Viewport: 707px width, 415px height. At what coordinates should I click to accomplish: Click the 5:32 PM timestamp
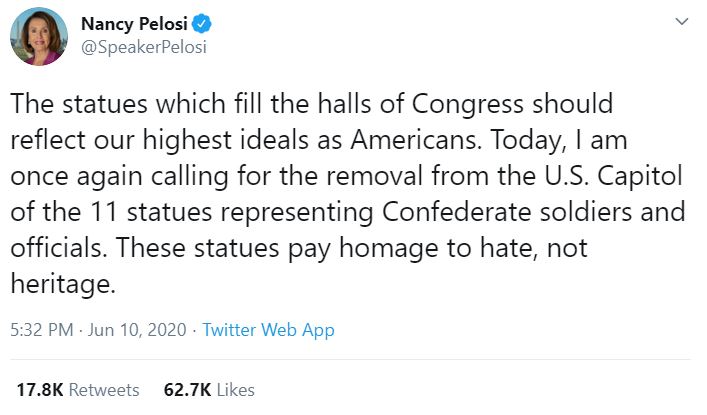[42, 330]
